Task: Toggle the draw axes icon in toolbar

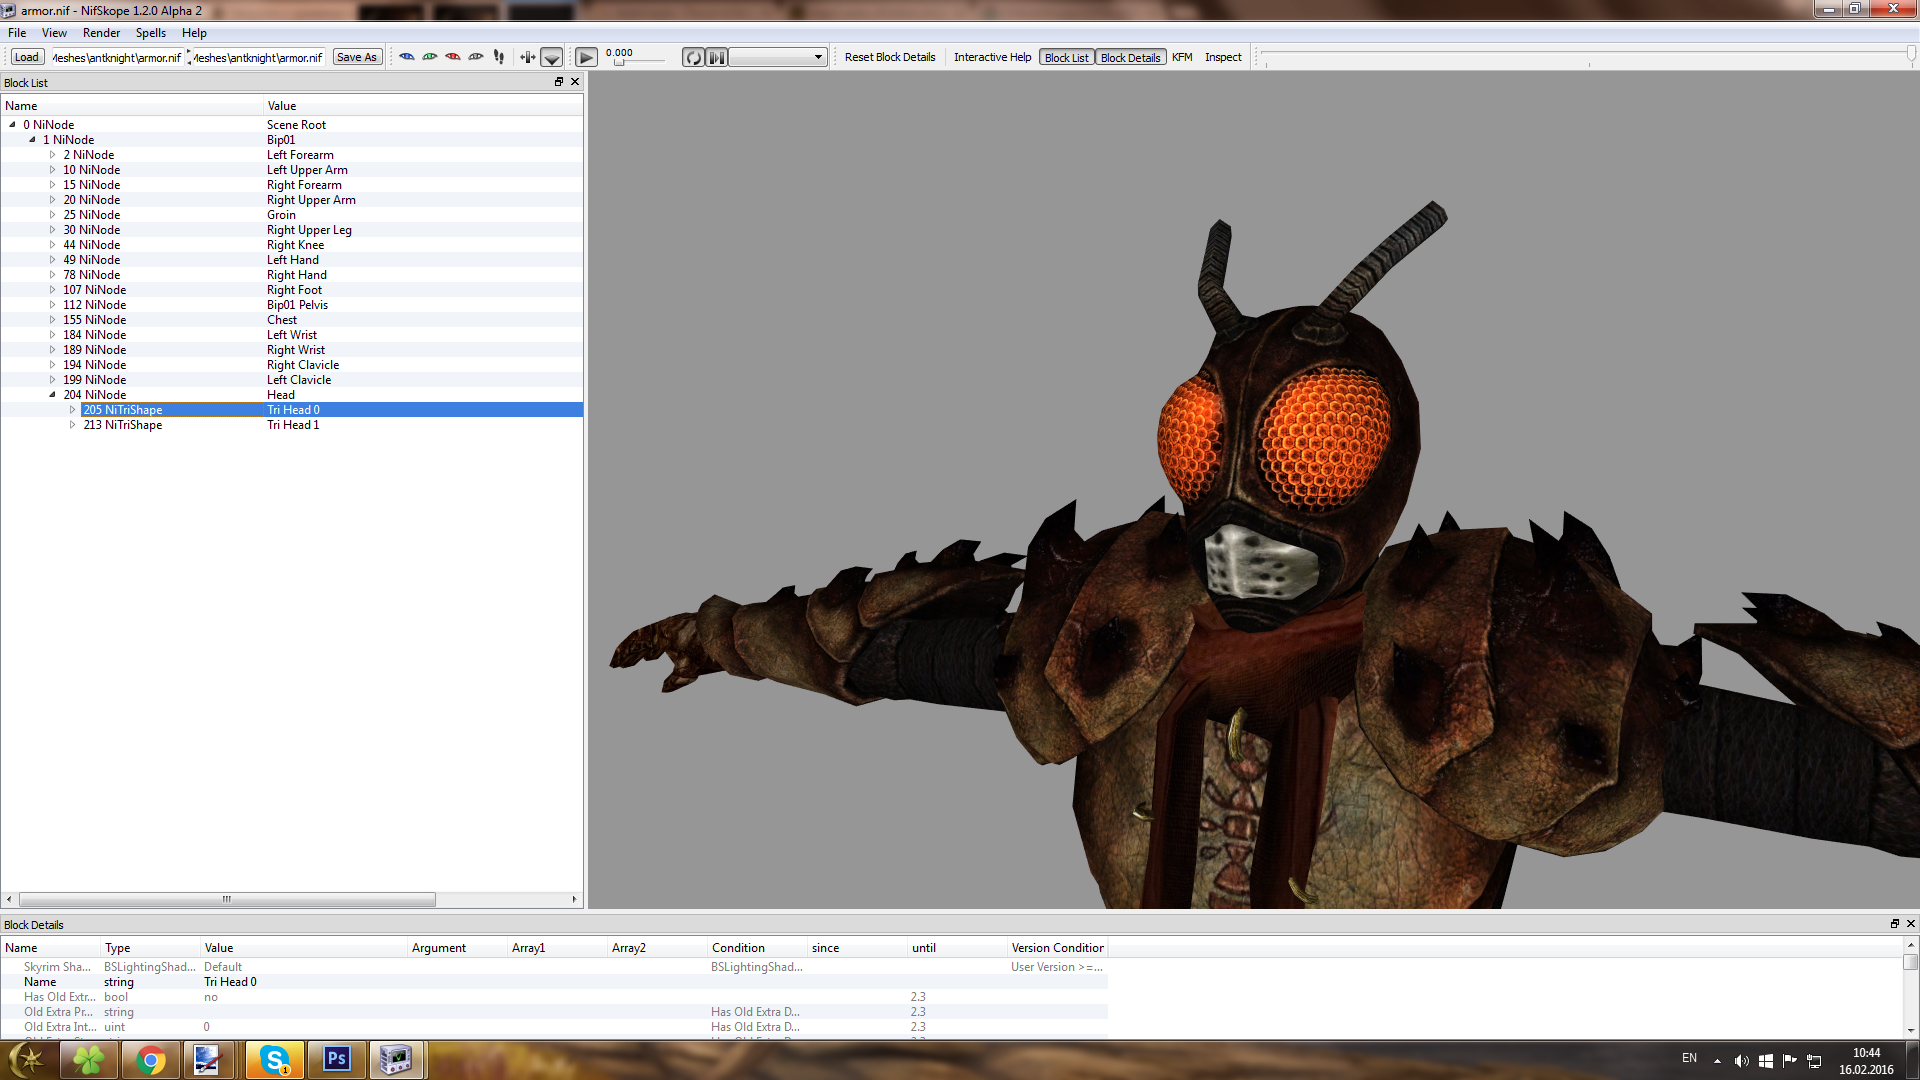Action: (x=528, y=57)
